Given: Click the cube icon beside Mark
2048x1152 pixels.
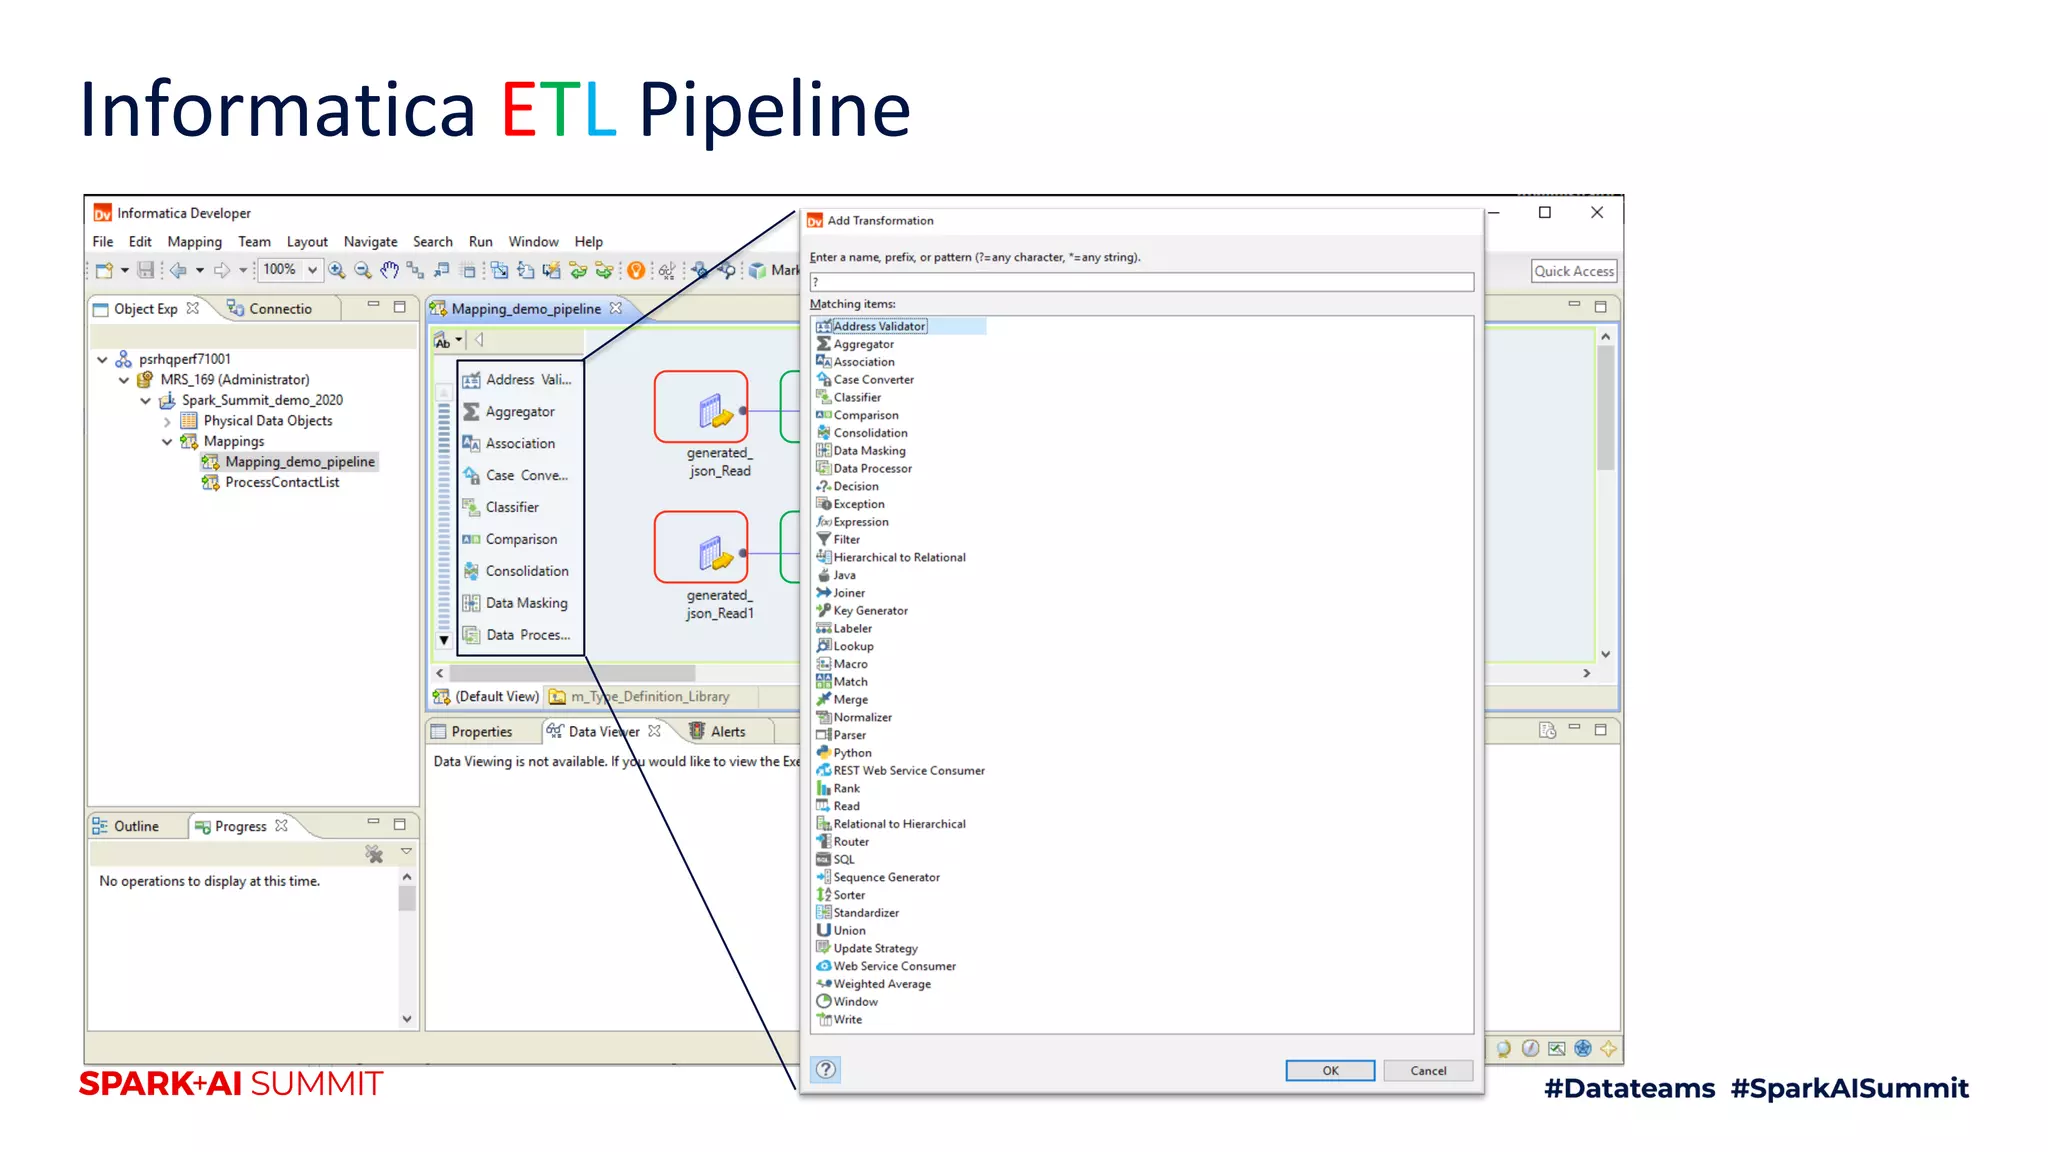Looking at the screenshot, I should coord(758,270).
